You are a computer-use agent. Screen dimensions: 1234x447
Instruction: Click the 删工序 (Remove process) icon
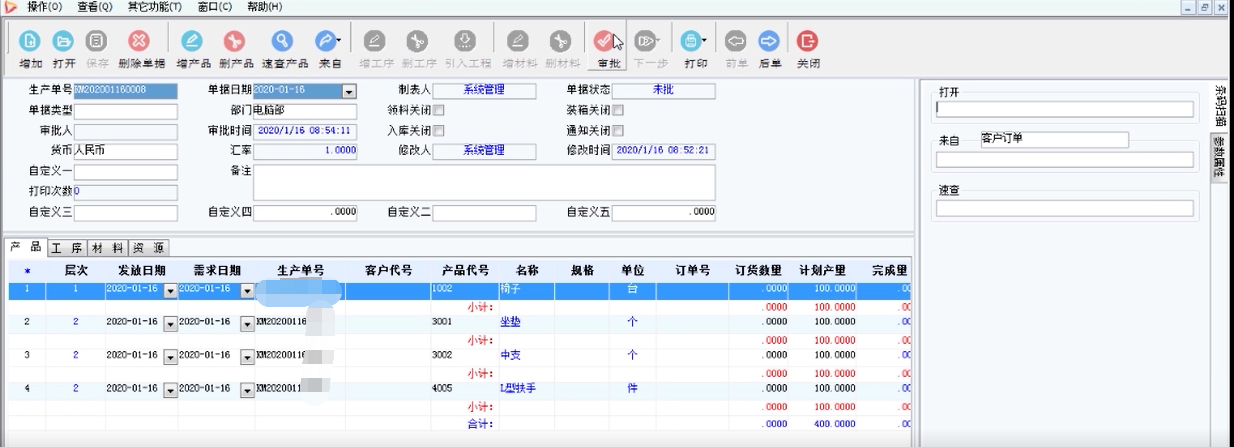tap(417, 41)
